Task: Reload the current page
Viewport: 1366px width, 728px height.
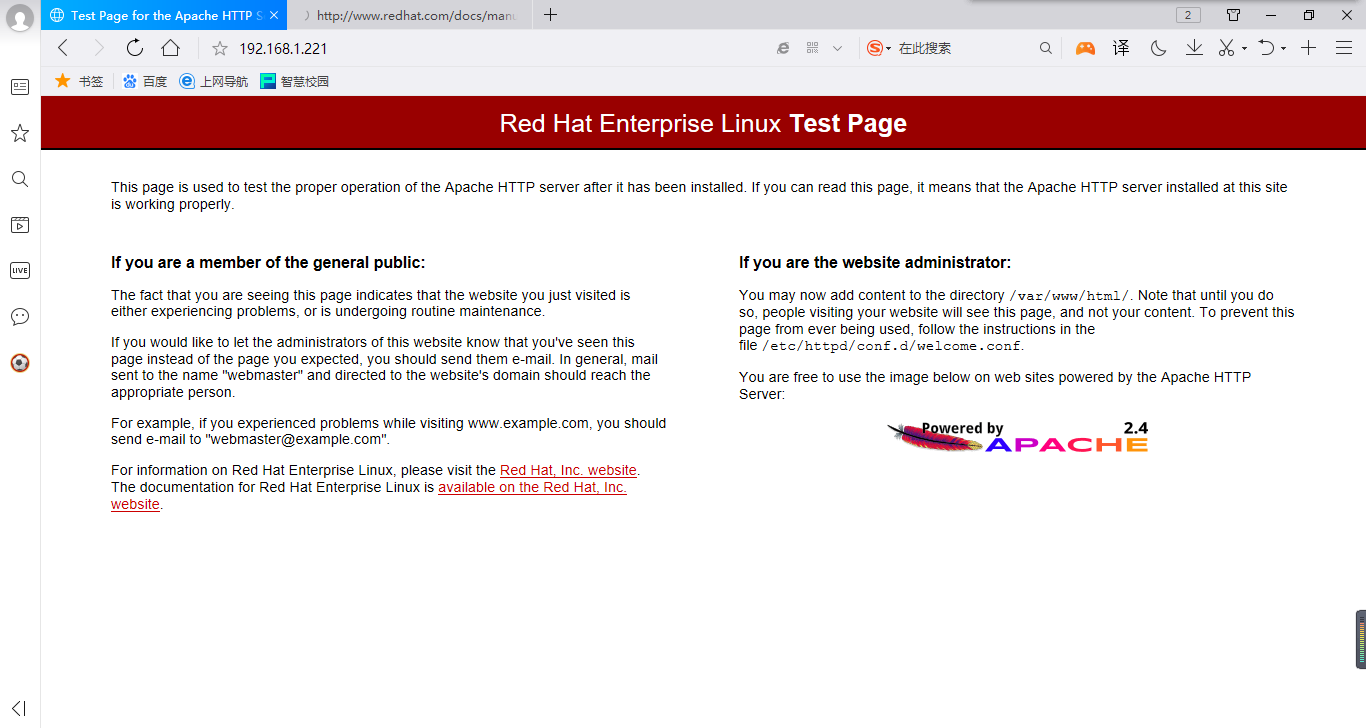Action: click(135, 48)
